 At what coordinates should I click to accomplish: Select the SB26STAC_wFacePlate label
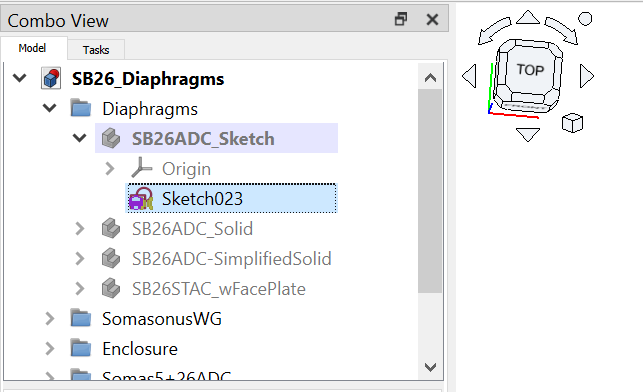(x=219, y=289)
